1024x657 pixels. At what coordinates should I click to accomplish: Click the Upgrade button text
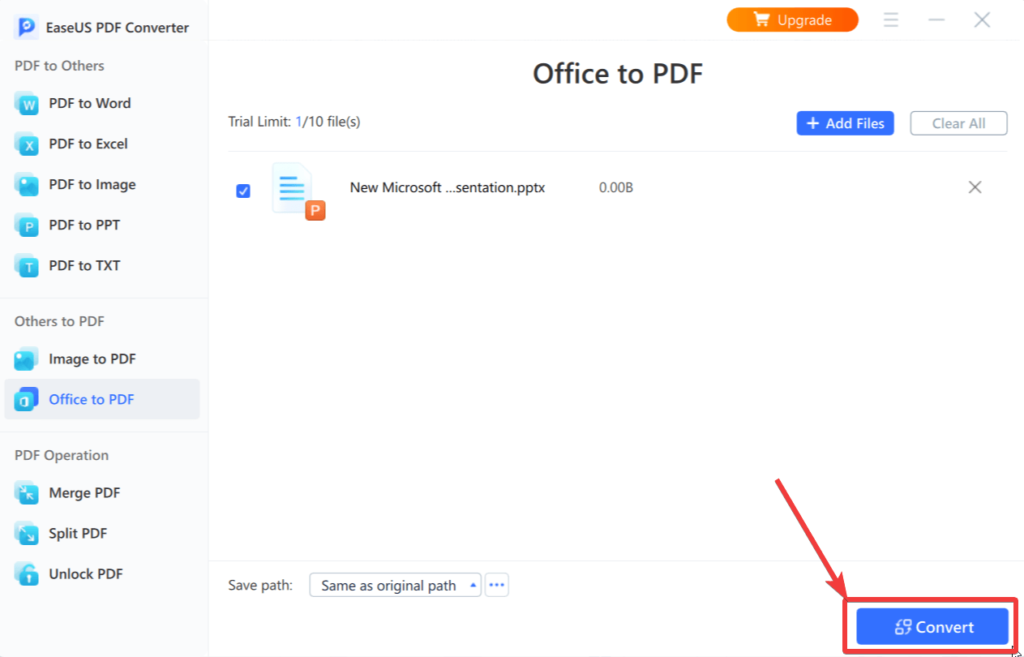pos(805,20)
